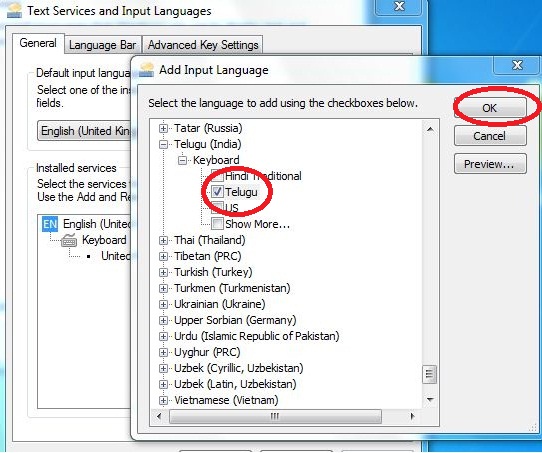Image resolution: width=542 pixels, height=453 pixels.
Task: Expand Vietnamese (Vietnam) node
Action: point(163,400)
